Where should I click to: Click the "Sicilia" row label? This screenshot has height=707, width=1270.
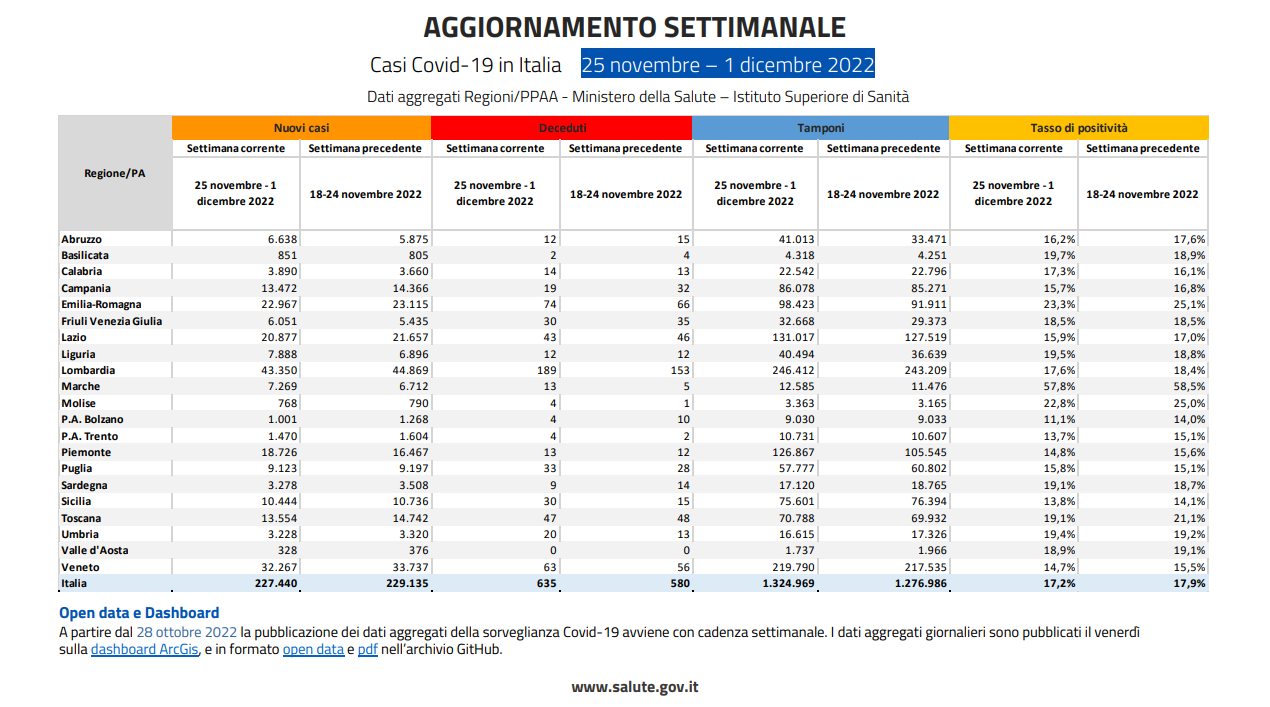click(x=78, y=501)
